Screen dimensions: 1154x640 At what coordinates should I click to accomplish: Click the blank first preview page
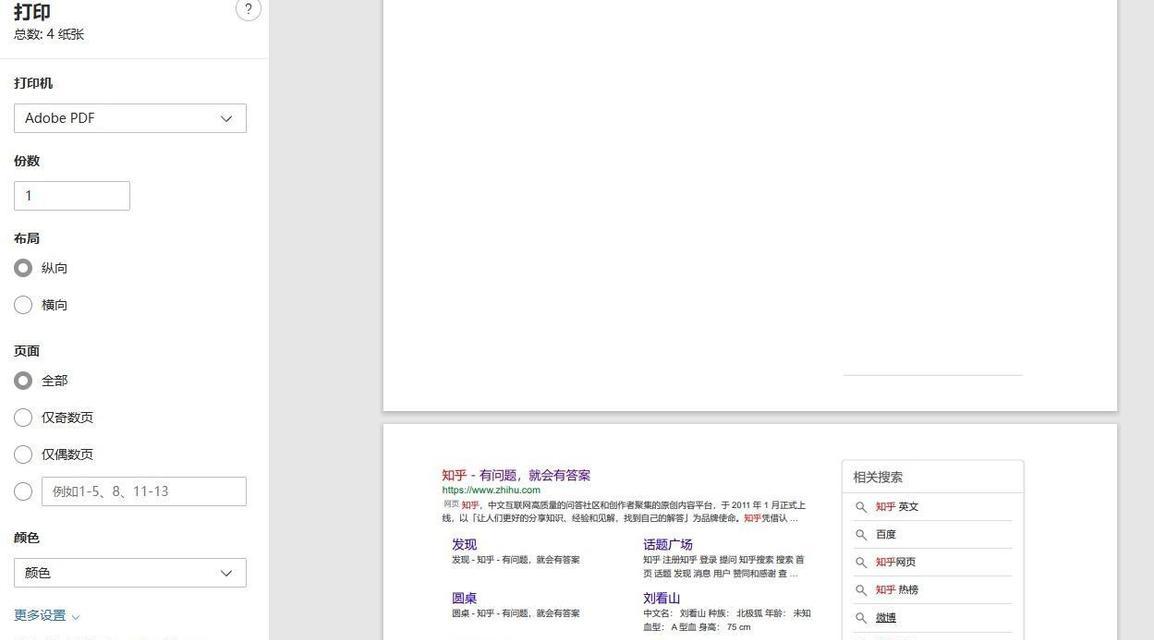point(750,205)
